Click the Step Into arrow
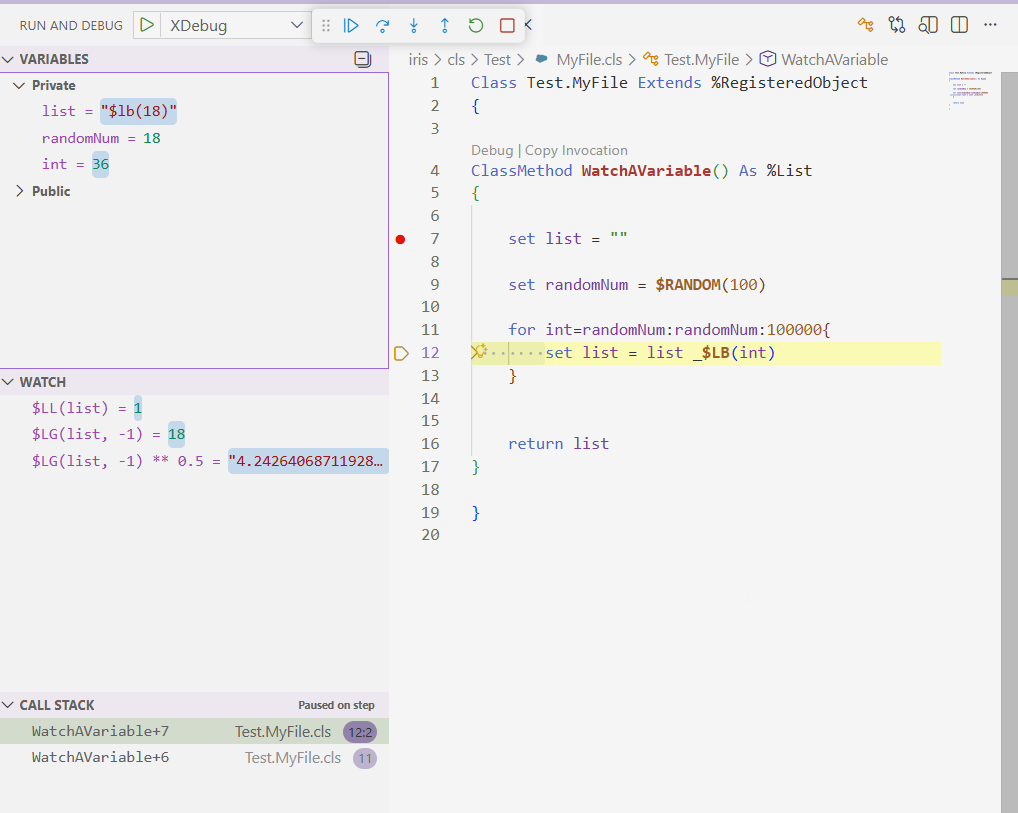The height and width of the screenshot is (813, 1018). pyautogui.click(x=413, y=26)
